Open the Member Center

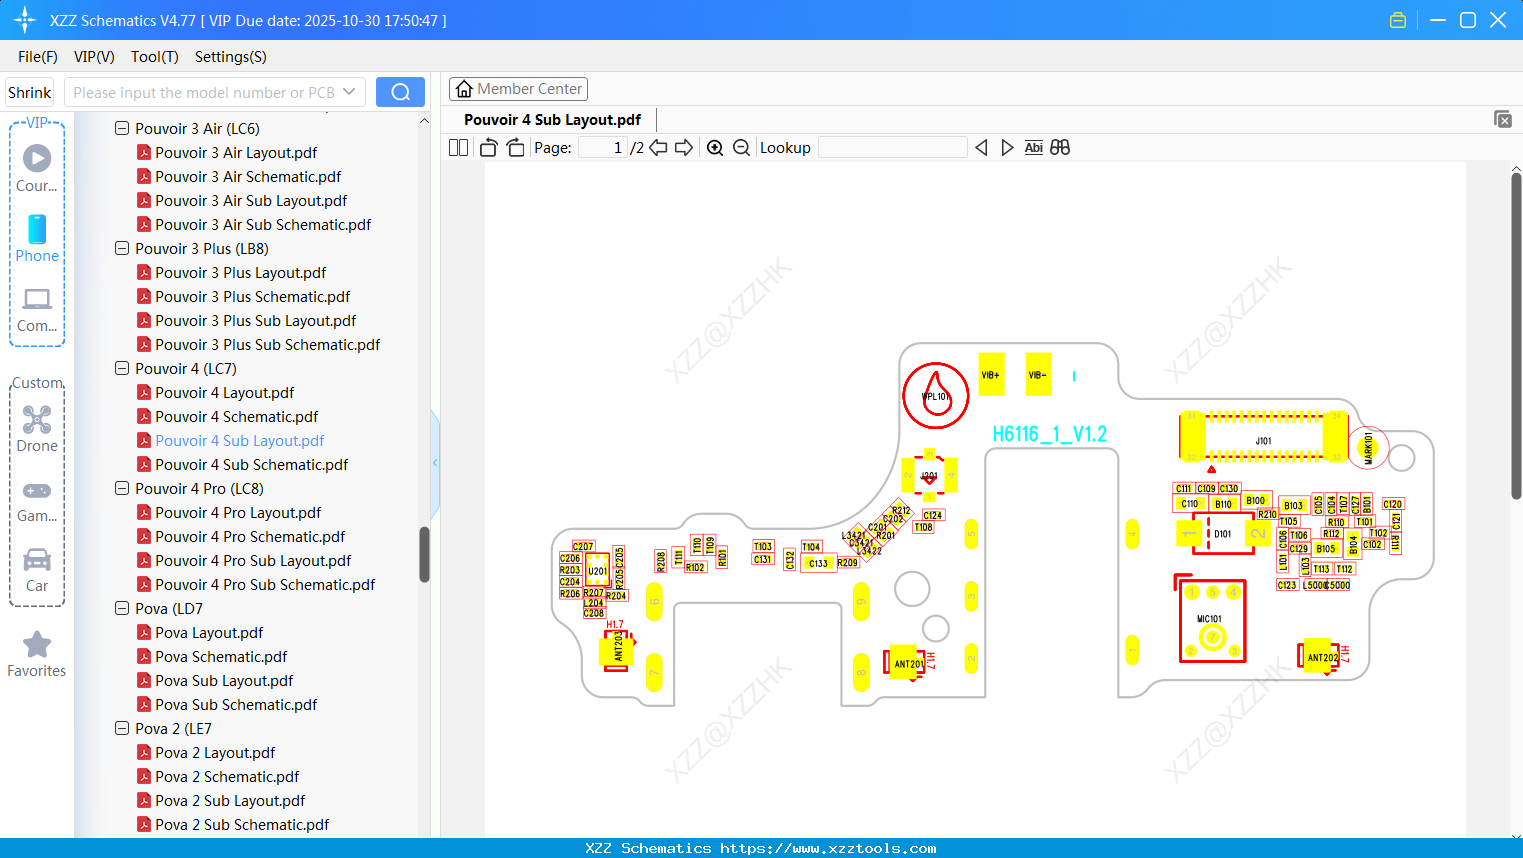pos(518,88)
